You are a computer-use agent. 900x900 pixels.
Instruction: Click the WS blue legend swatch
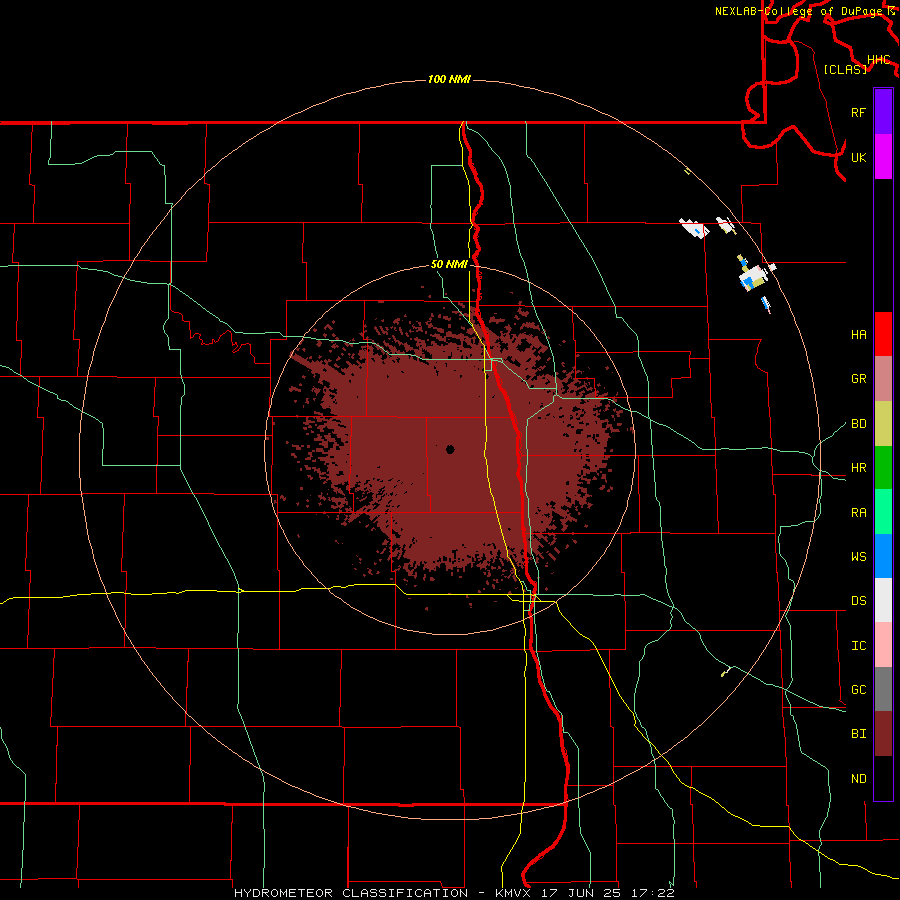883,556
